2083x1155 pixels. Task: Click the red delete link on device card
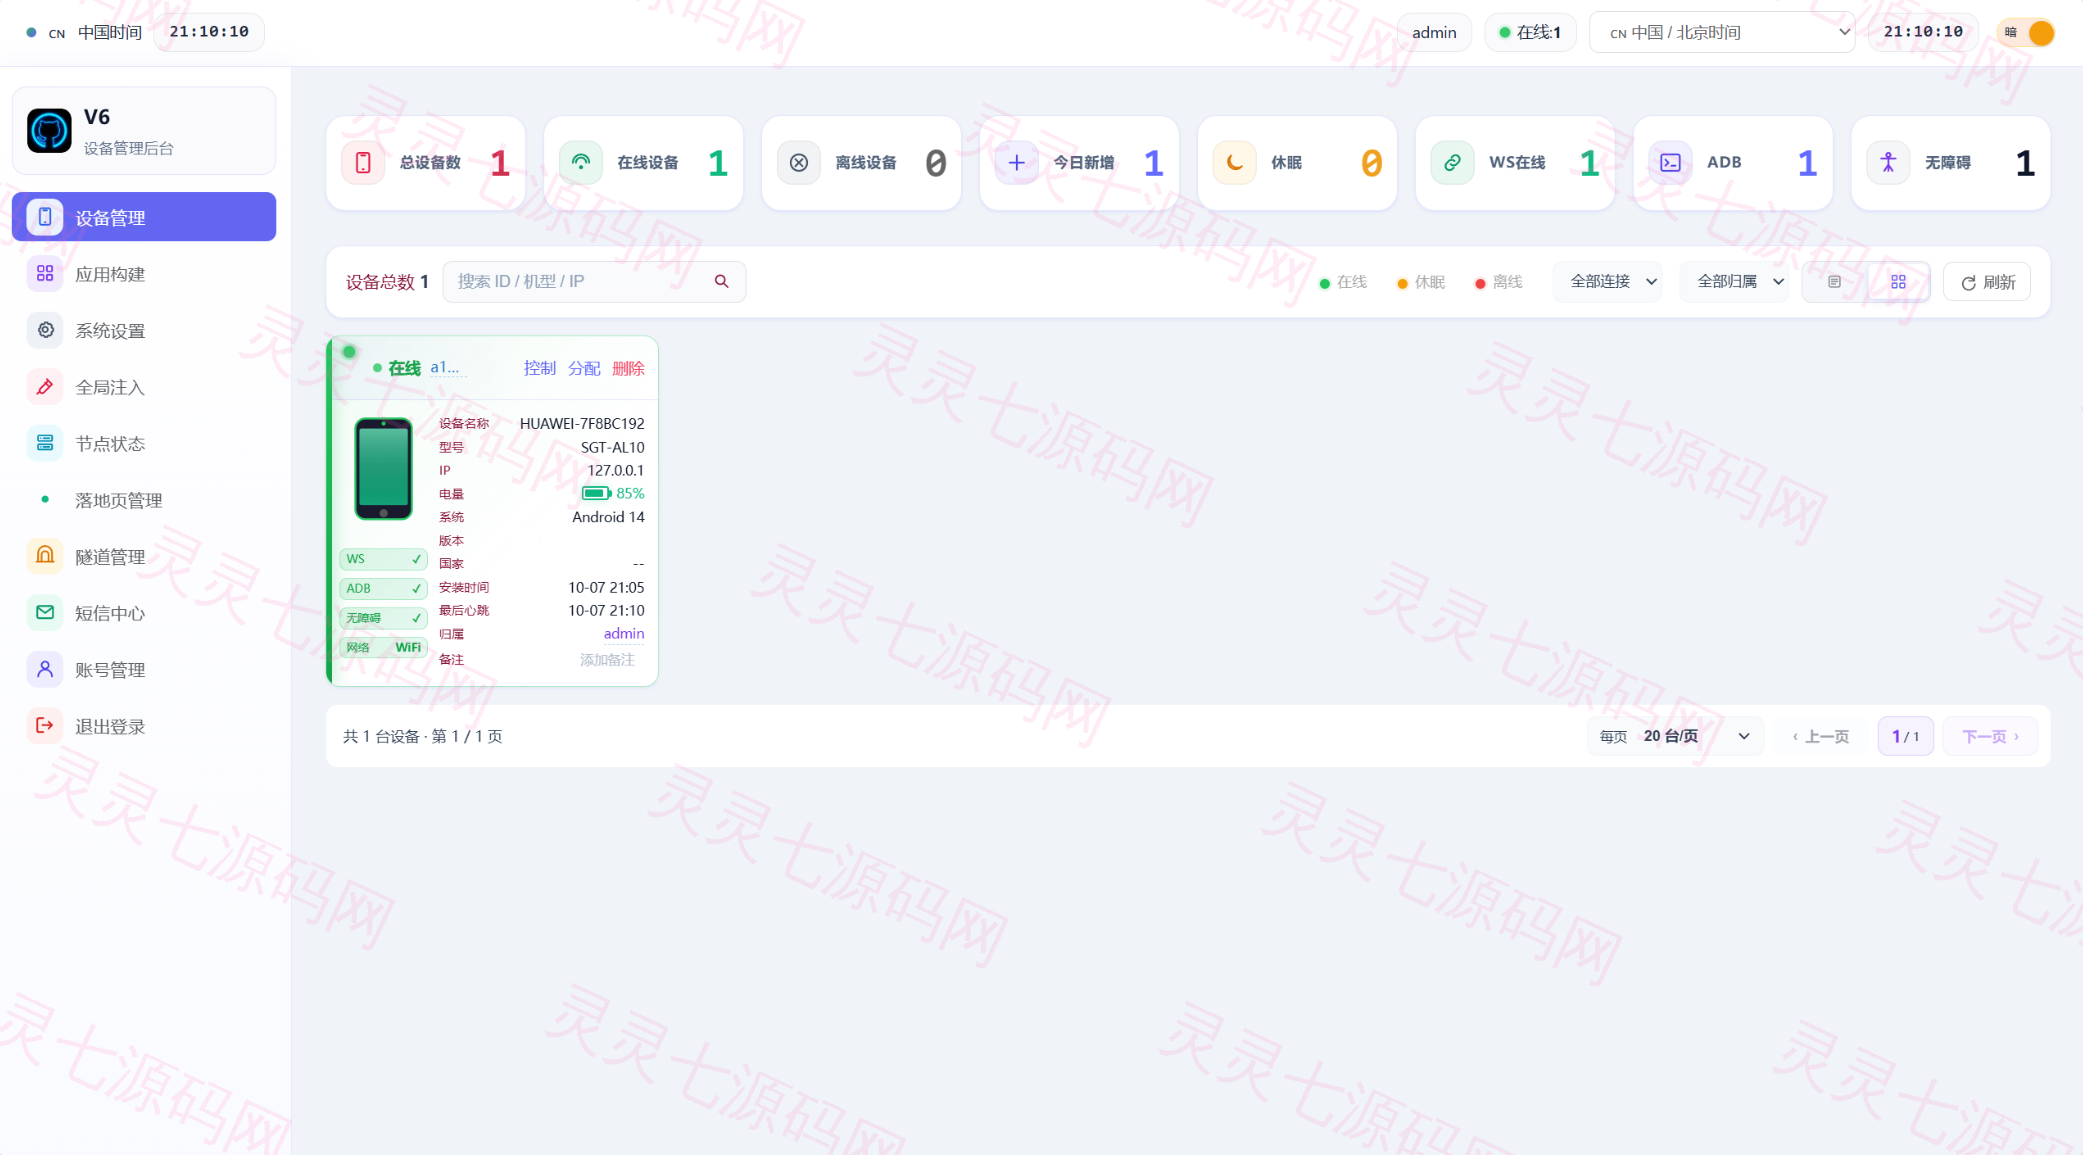(628, 369)
